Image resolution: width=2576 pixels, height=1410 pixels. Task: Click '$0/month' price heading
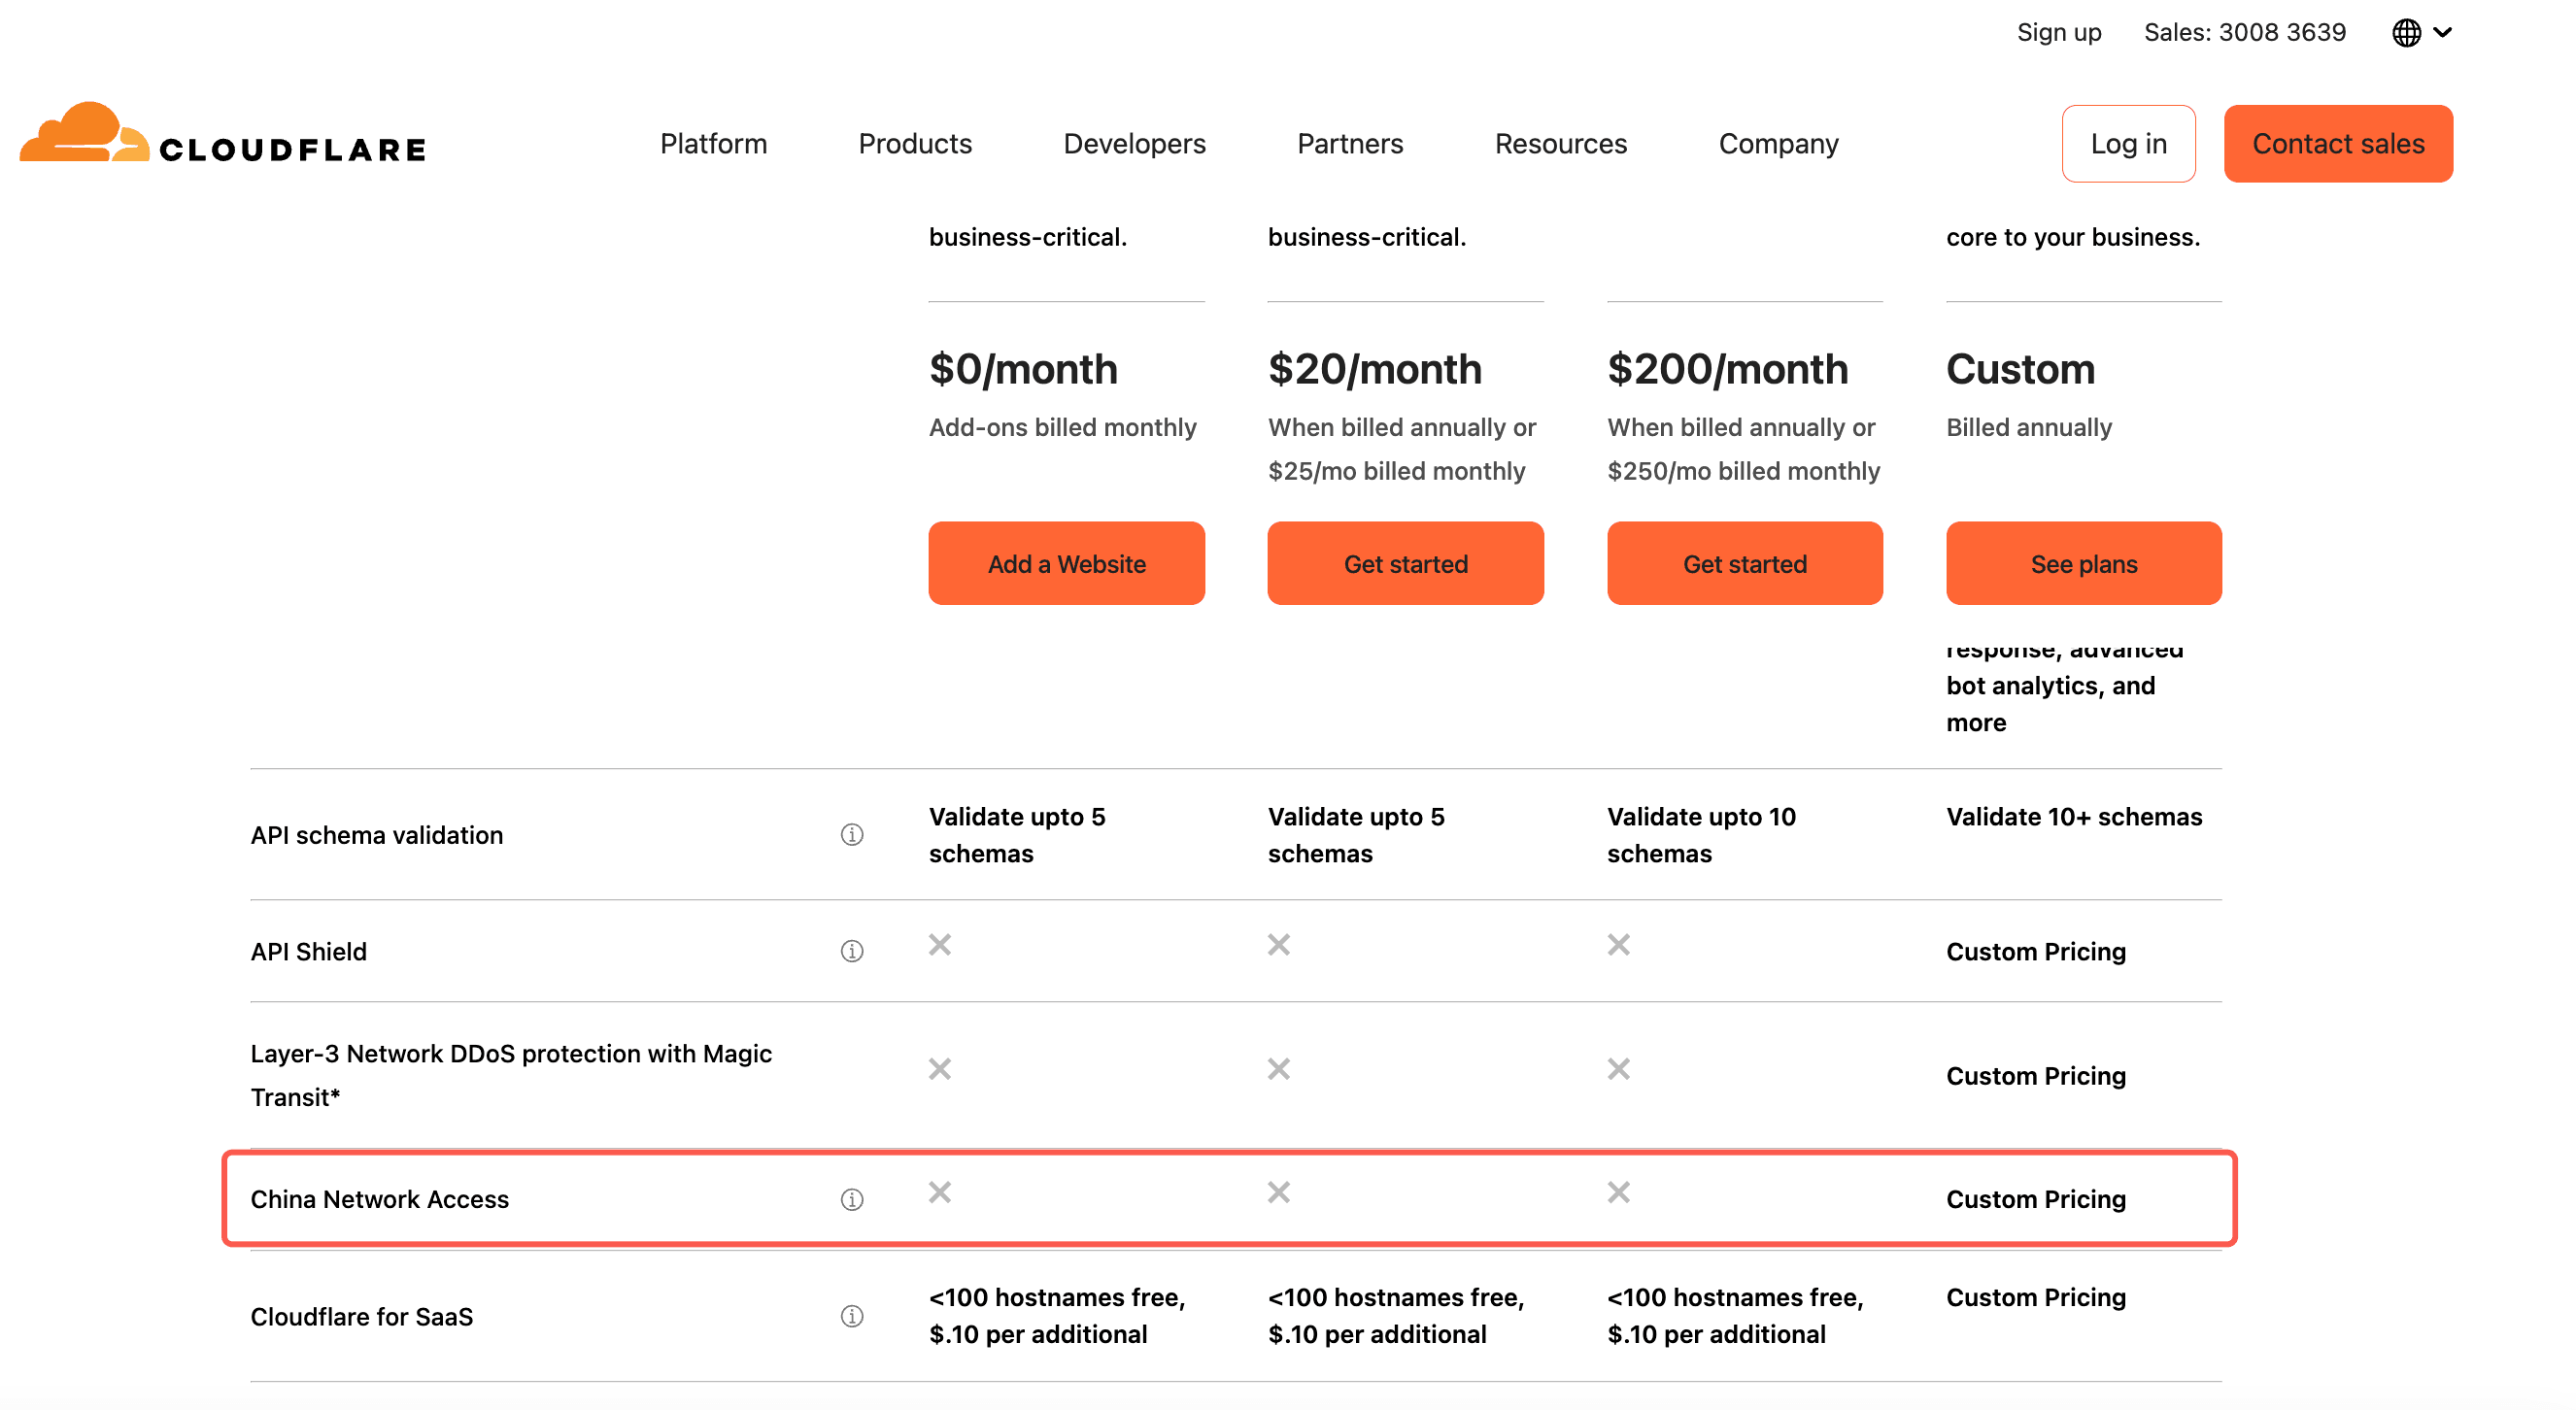click(1023, 369)
